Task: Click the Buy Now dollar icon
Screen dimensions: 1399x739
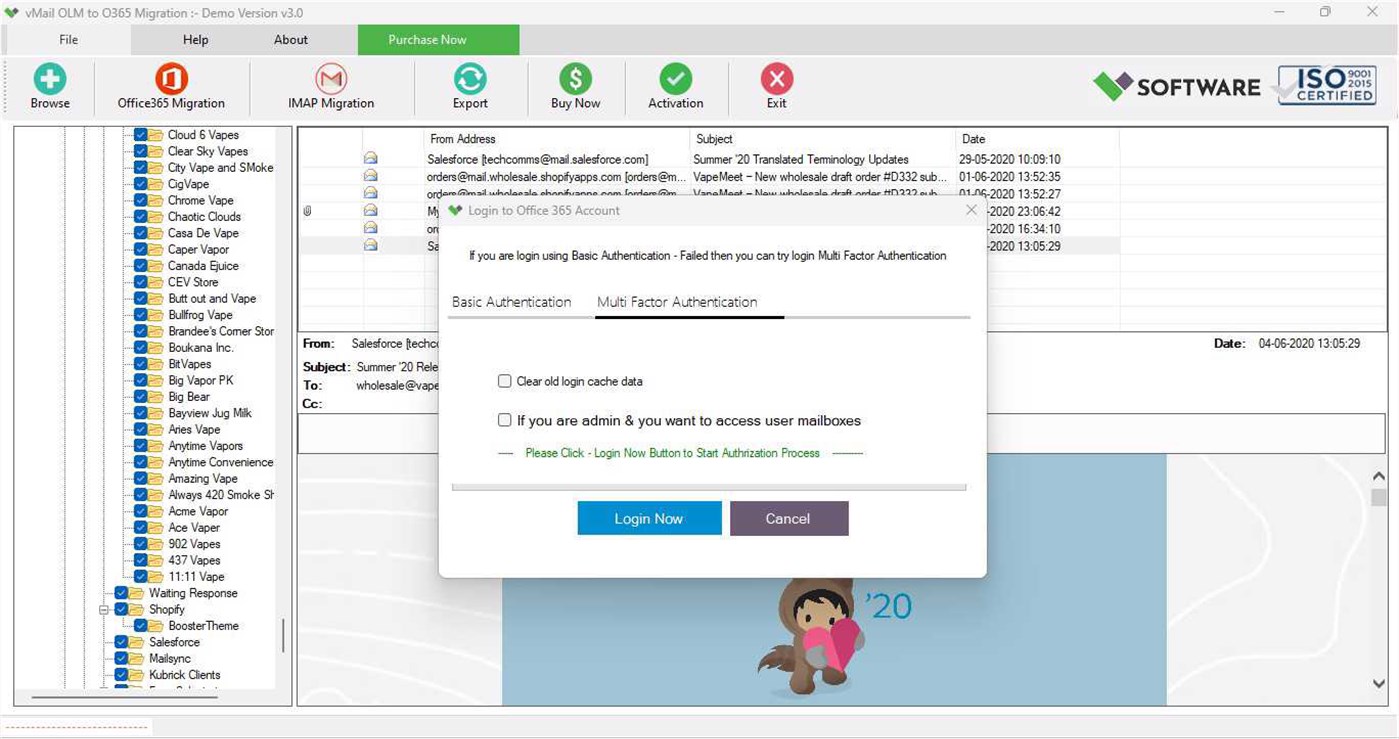Action: 575,79
